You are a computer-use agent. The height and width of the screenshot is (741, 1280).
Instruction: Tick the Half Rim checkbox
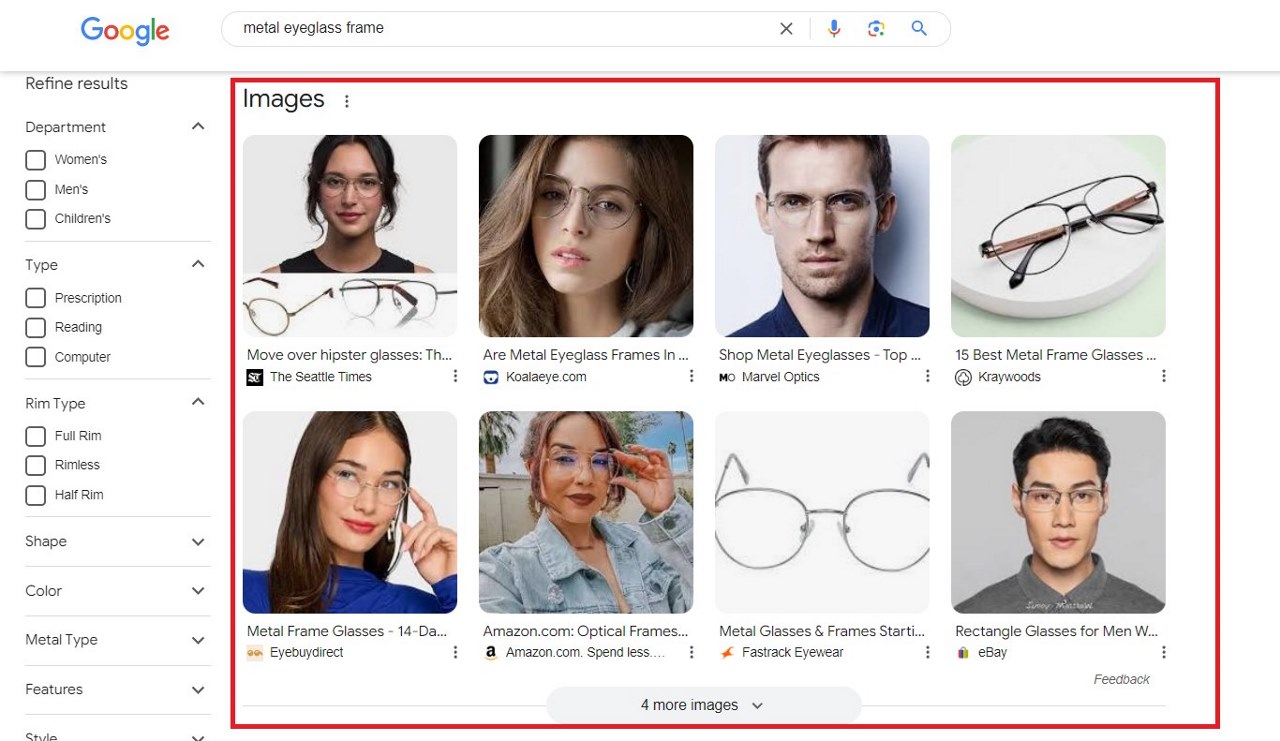pos(36,495)
